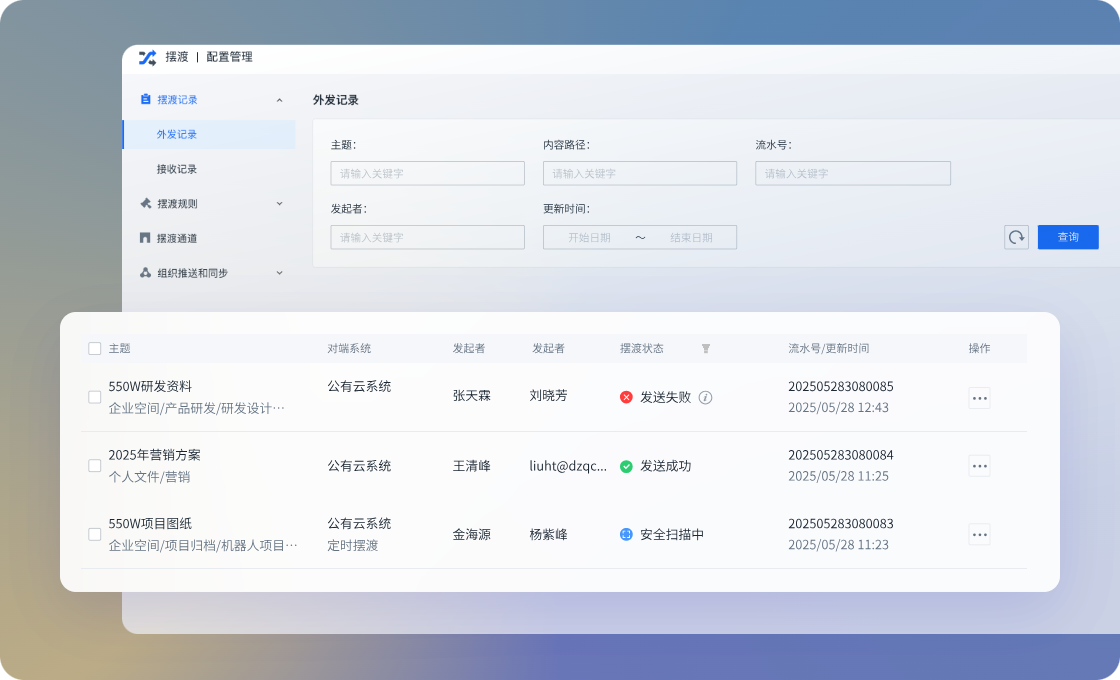This screenshot has width=1120, height=680.
Task: Click the filter icon next to 摆渡状态
Action: [x=705, y=349]
